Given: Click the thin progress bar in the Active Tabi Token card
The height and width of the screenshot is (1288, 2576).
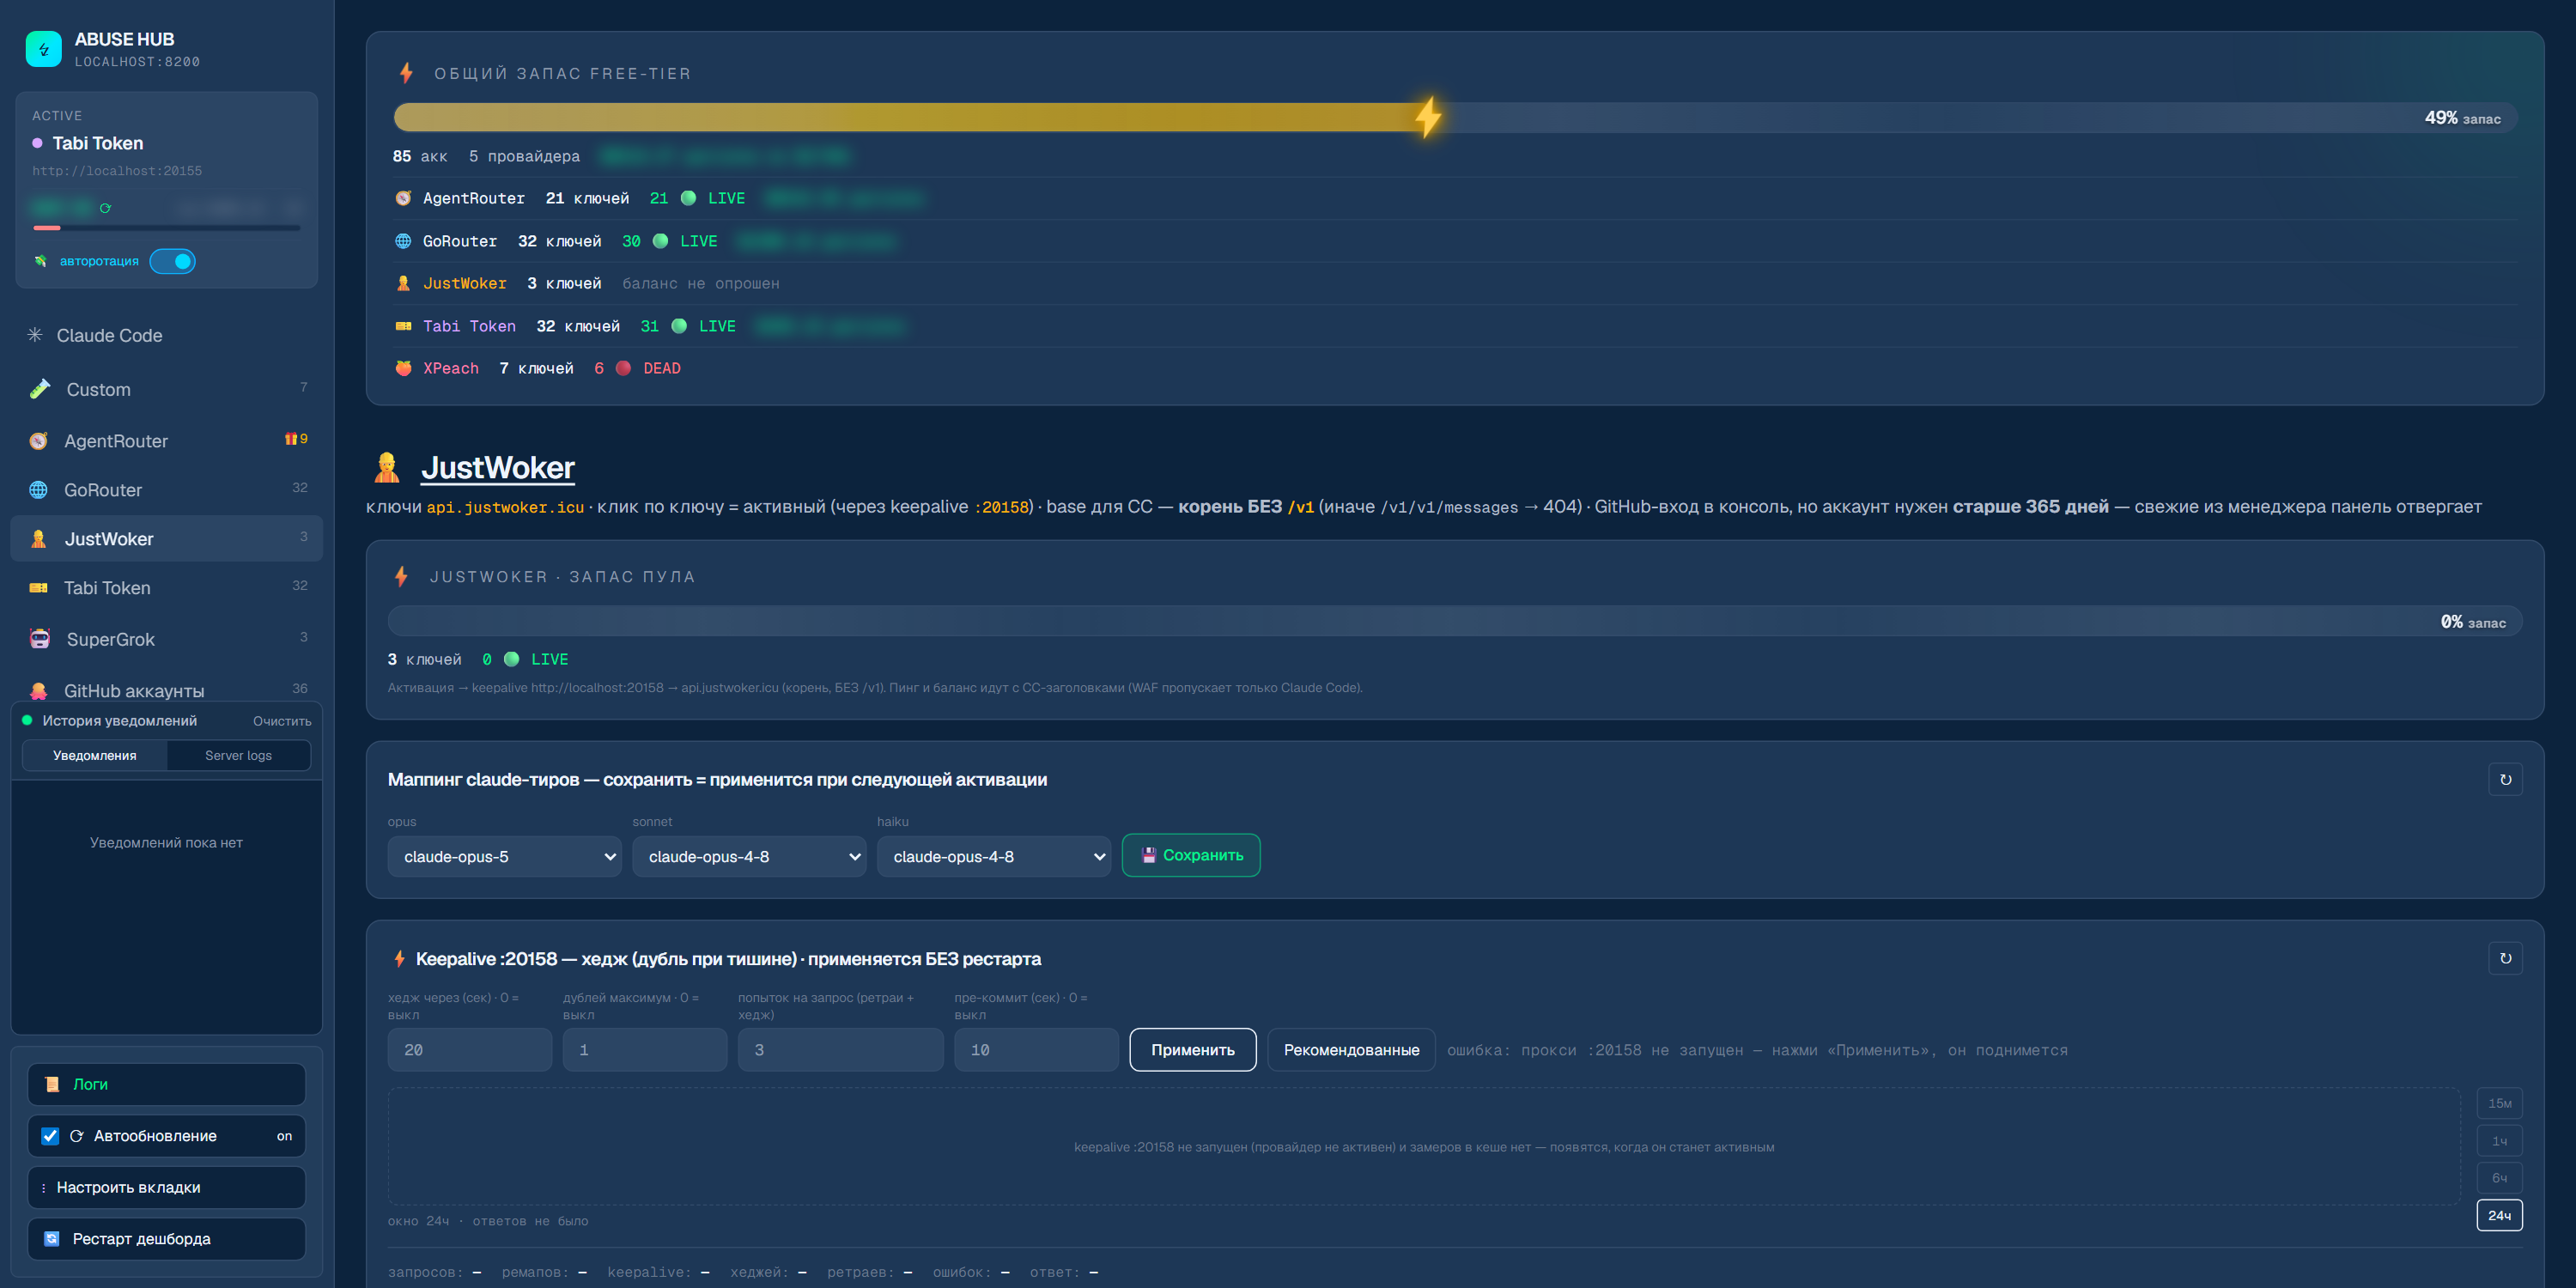Looking at the screenshot, I should tap(166, 228).
